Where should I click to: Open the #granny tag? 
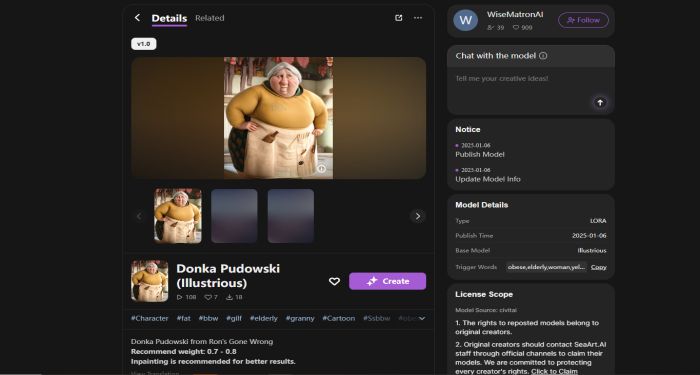click(x=300, y=318)
